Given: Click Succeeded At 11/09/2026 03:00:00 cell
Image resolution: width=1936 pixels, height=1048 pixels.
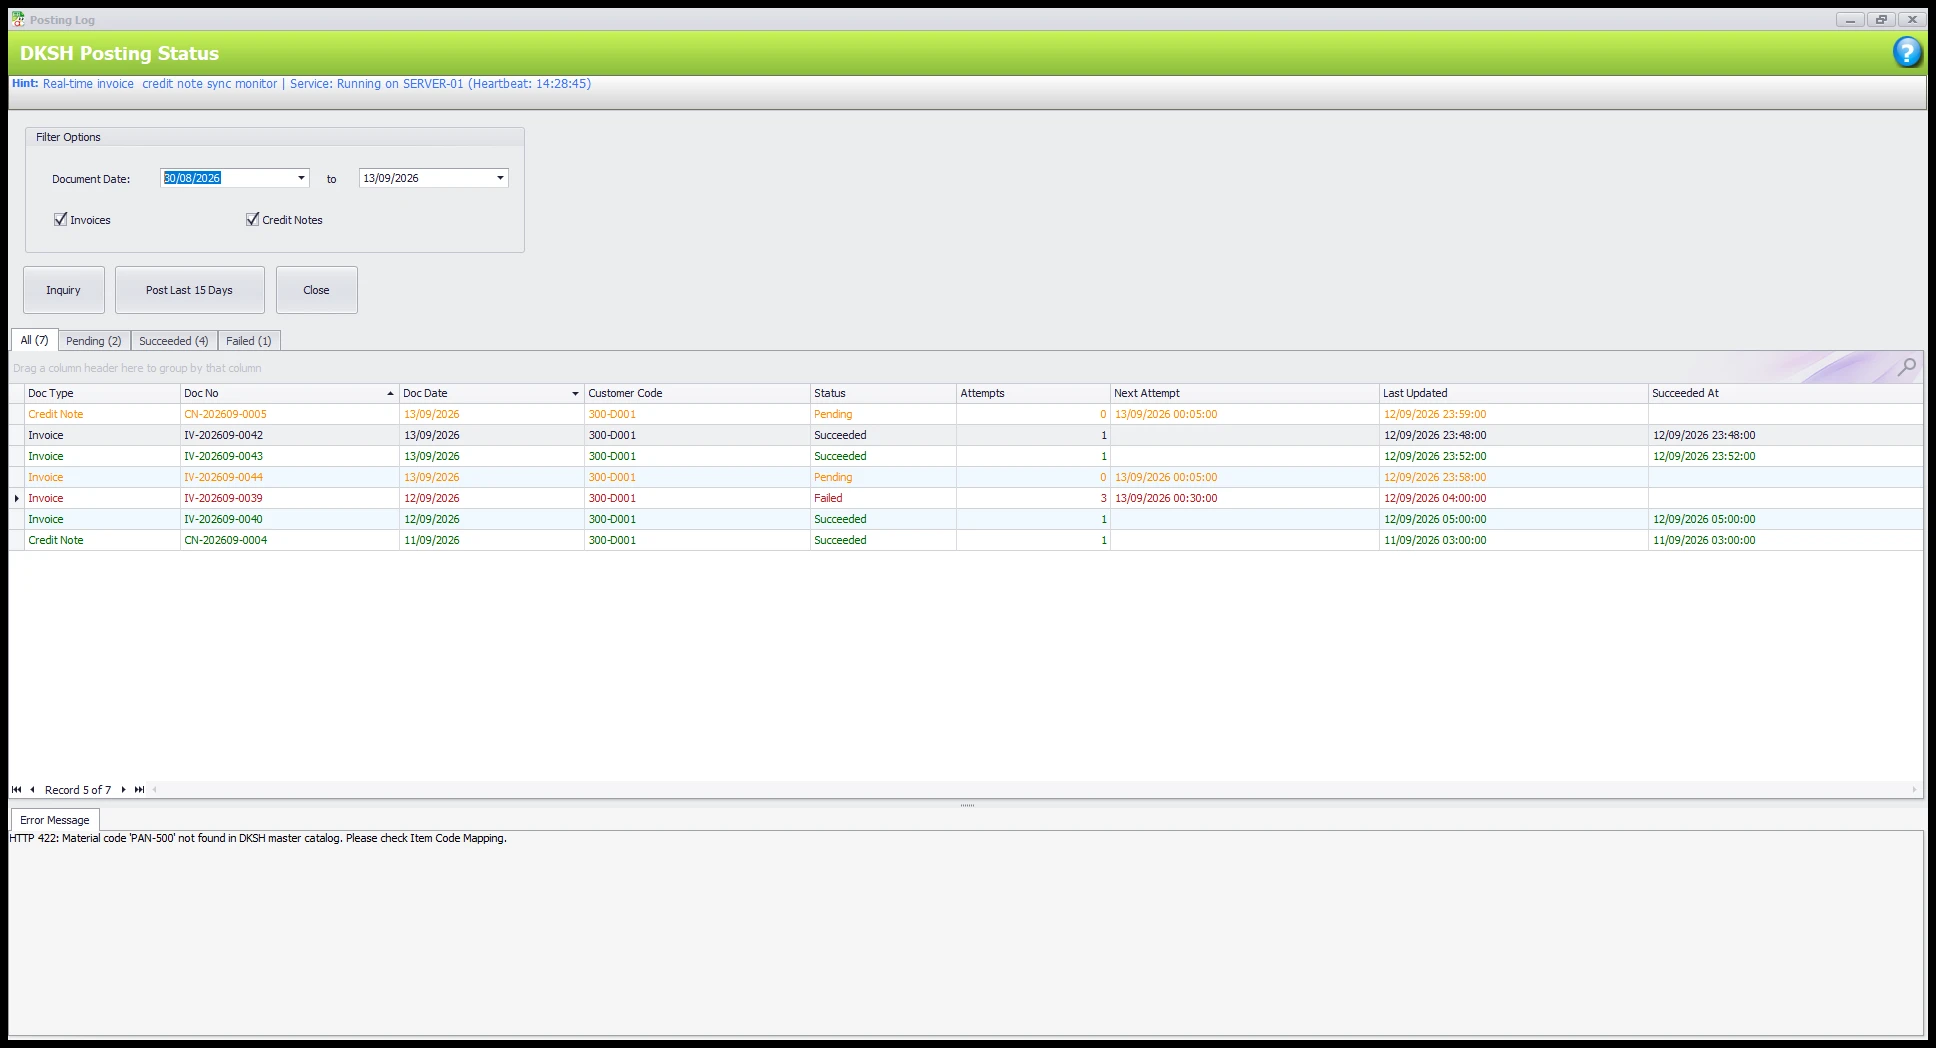Looking at the screenshot, I should point(1785,540).
